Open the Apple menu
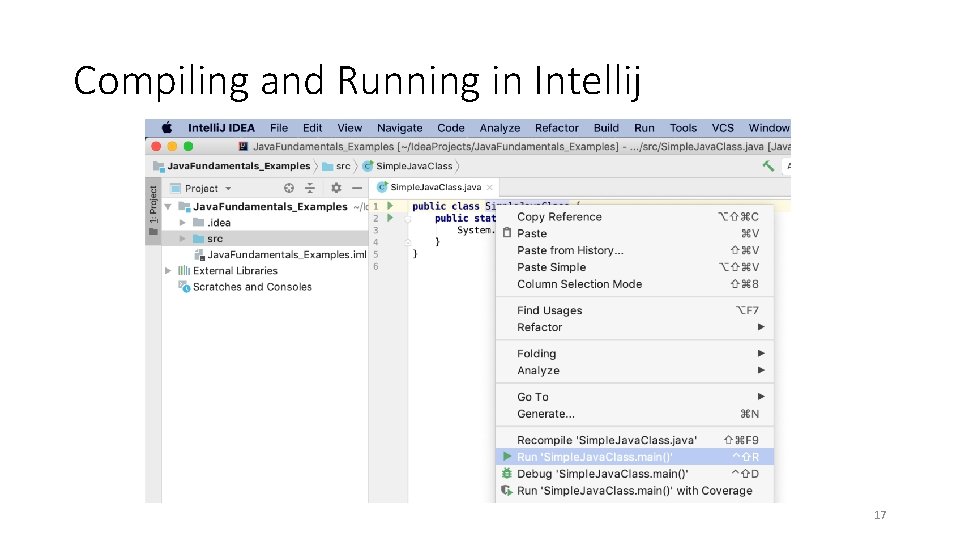 (167, 128)
